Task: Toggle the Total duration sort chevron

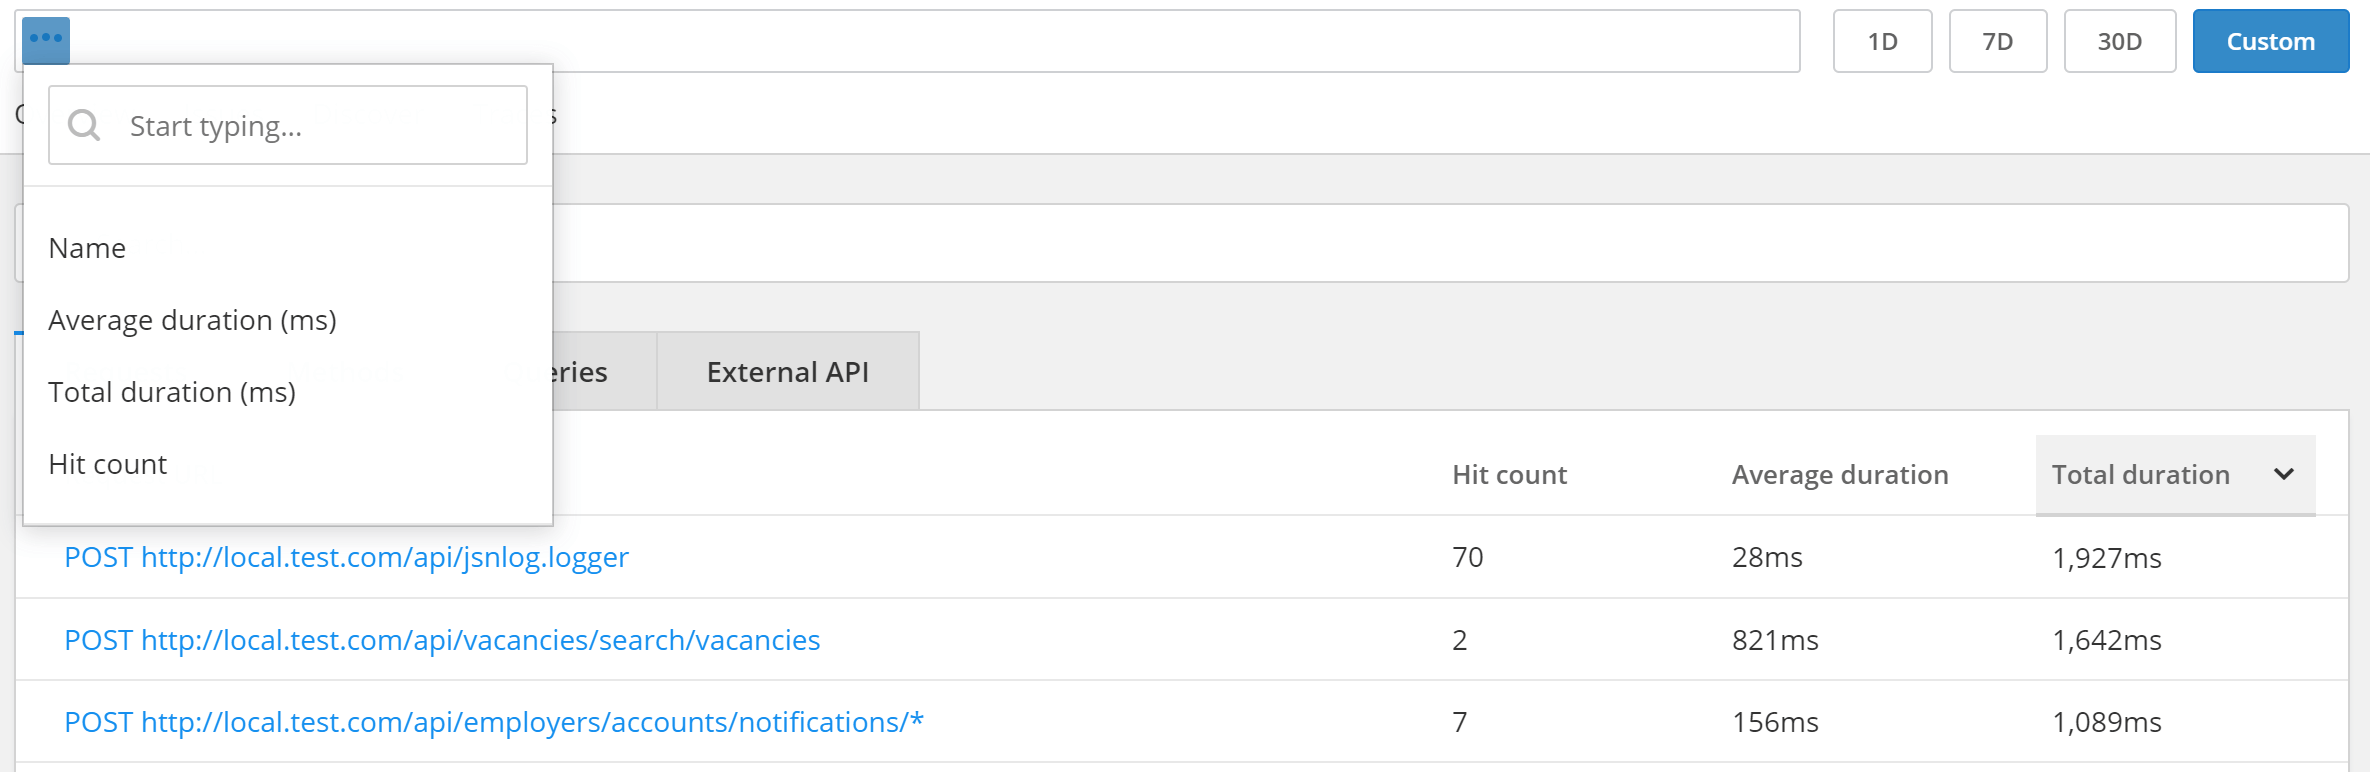Action: point(2284,474)
